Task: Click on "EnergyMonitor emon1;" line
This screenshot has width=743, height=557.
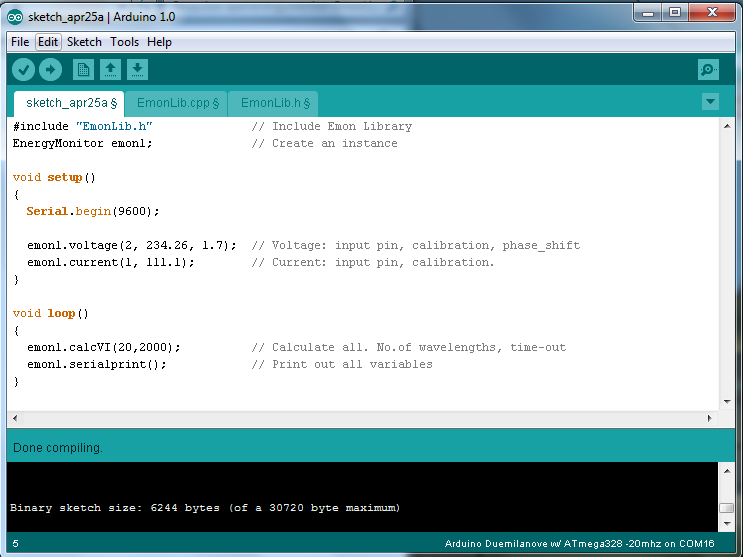Action: [x=82, y=144]
